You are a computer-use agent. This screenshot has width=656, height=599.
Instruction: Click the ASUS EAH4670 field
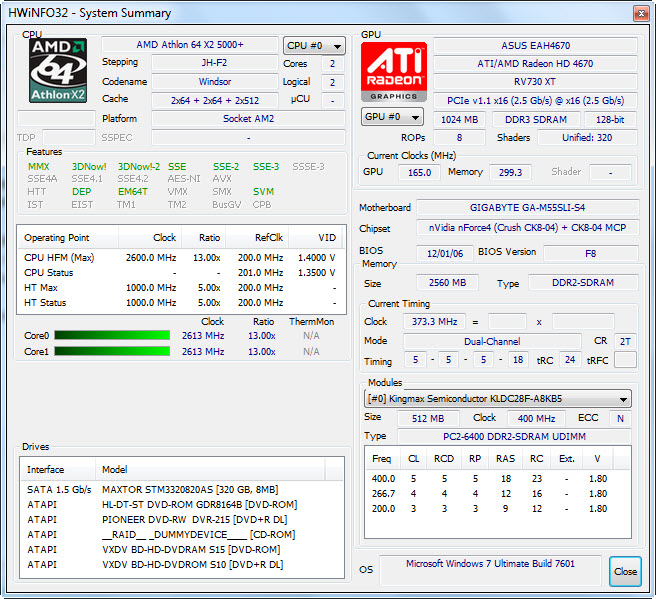pos(536,46)
